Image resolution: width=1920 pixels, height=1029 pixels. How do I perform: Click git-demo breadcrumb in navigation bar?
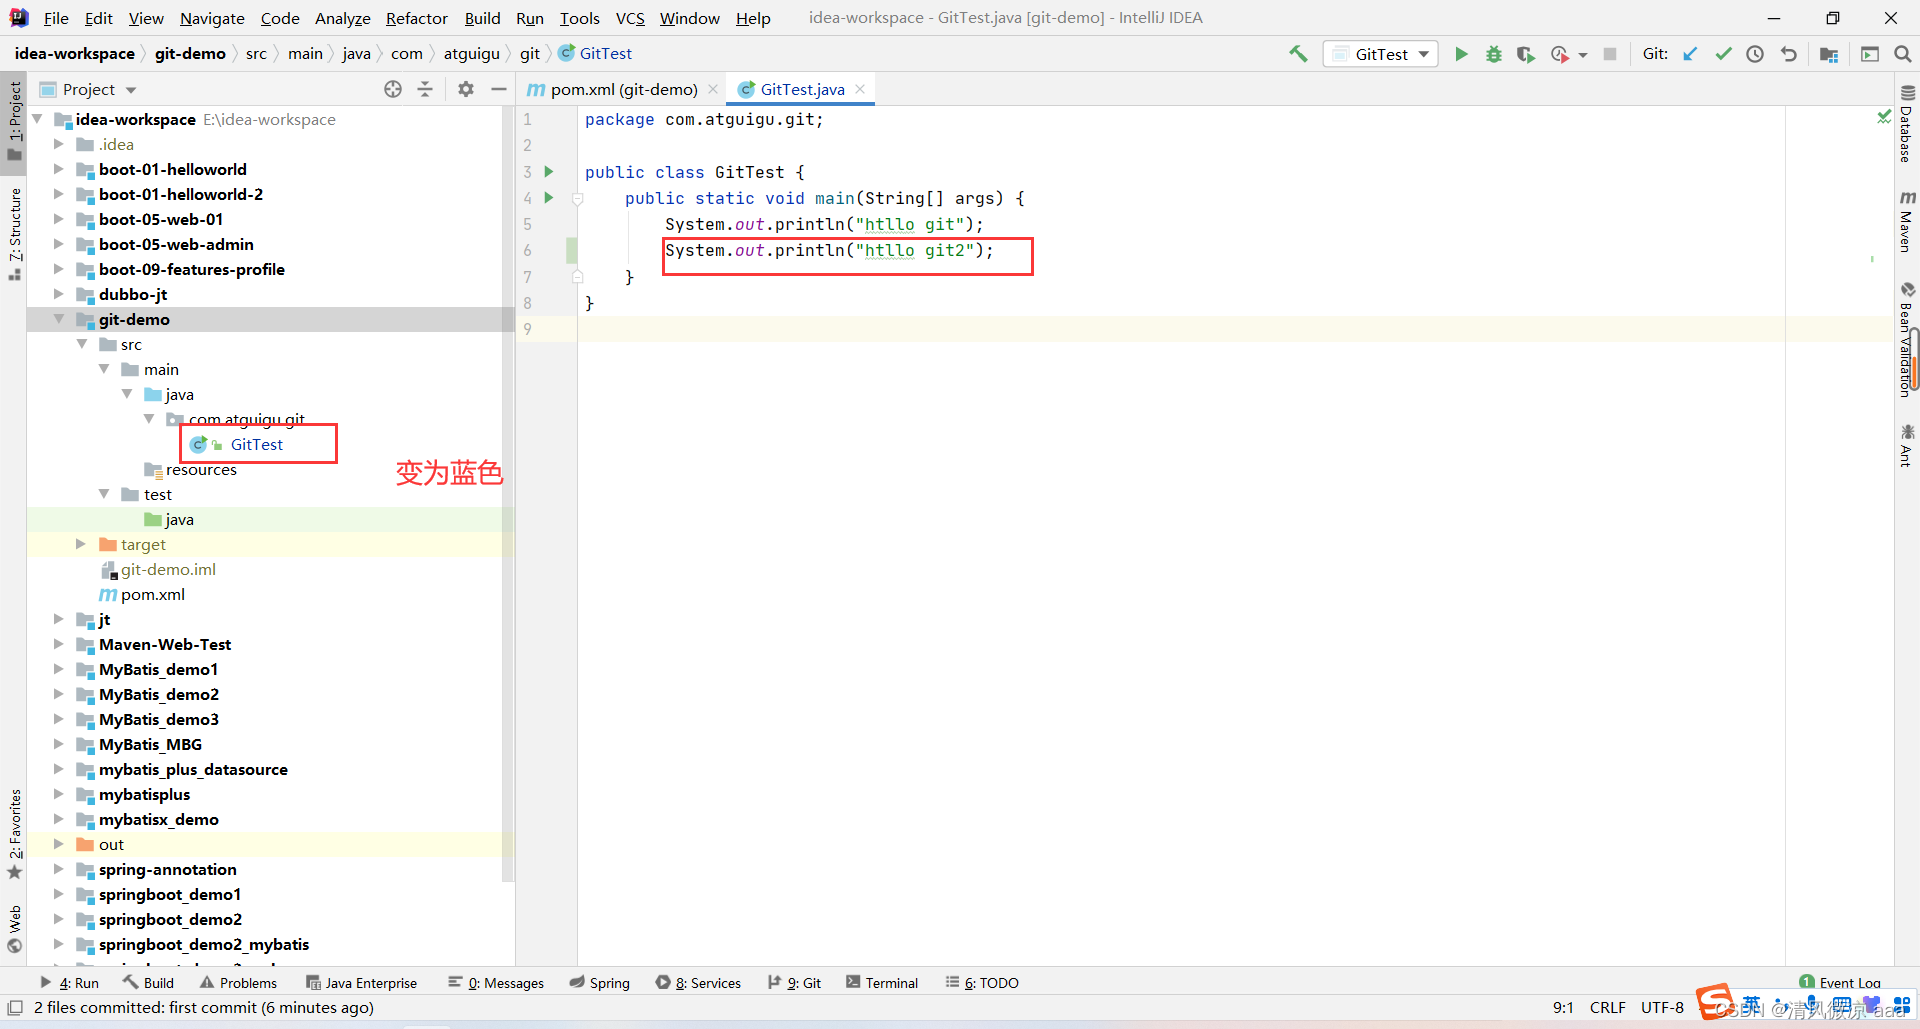(190, 54)
